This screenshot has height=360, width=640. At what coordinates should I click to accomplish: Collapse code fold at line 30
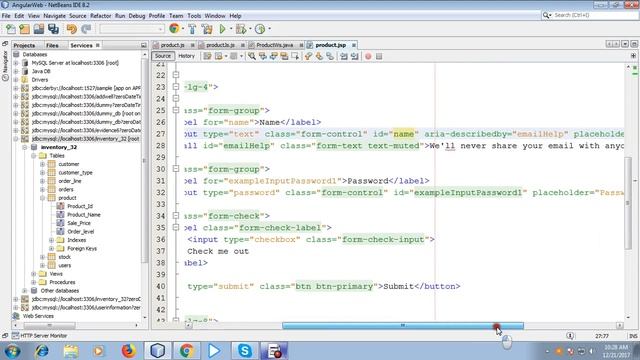[176, 169]
